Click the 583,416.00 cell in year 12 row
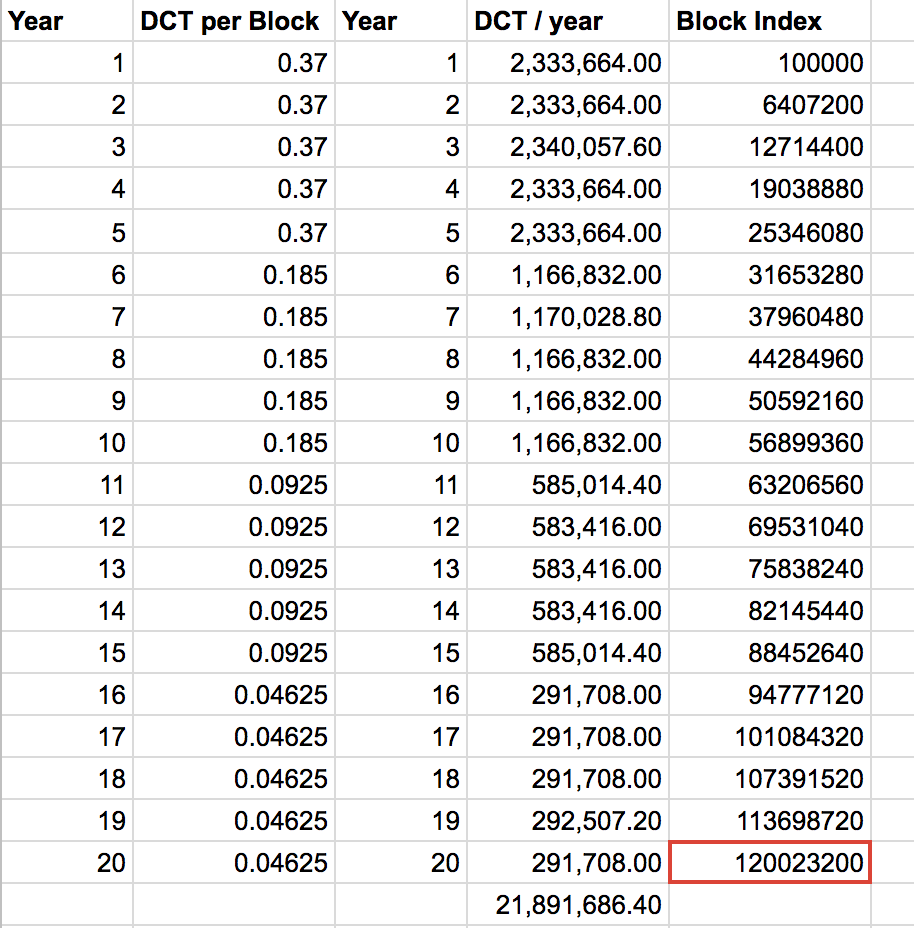Screen dimensions: 914x928 tap(568, 527)
